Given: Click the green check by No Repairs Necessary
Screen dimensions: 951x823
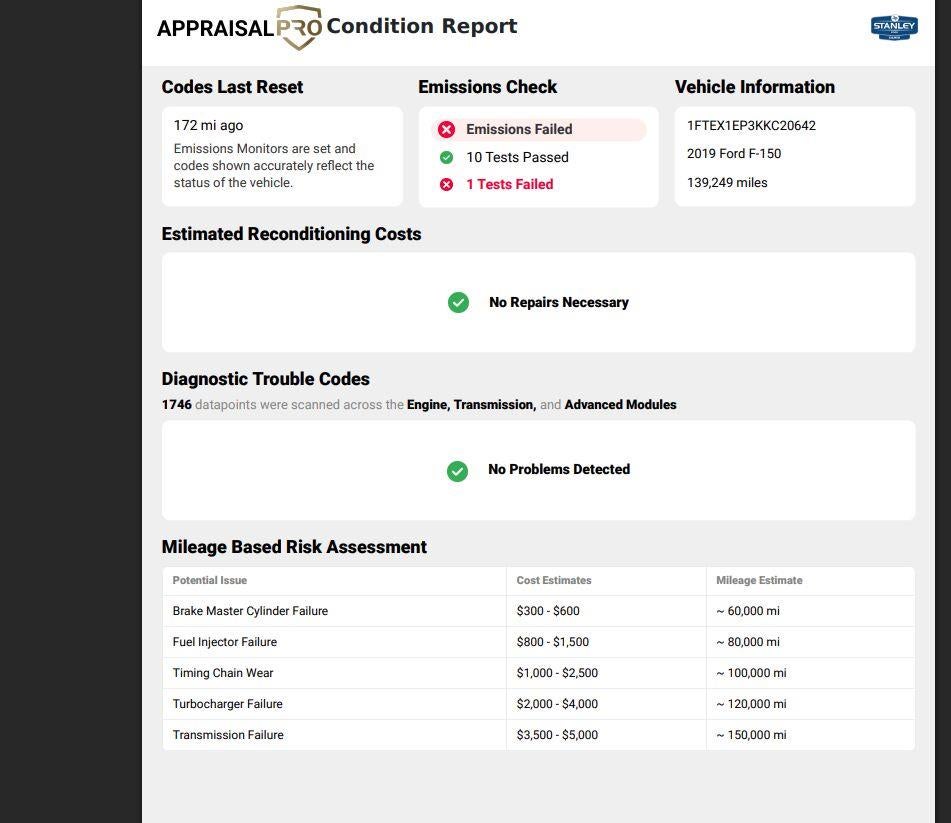Looking at the screenshot, I should click(459, 302).
